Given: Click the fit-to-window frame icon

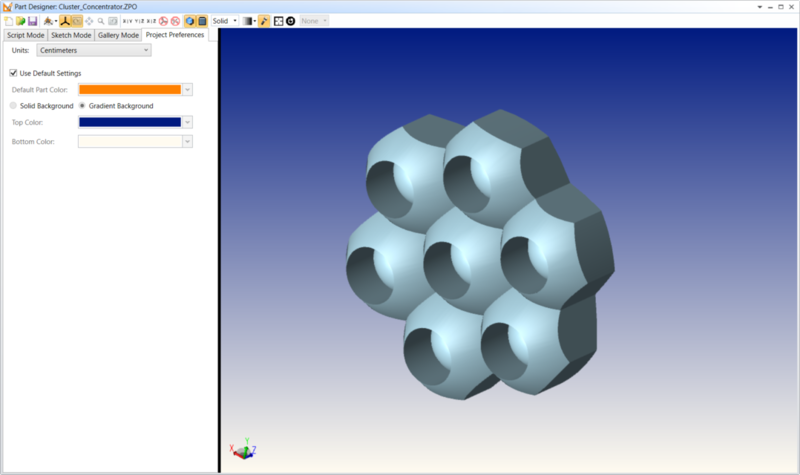Looking at the screenshot, I should tap(279, 21).
